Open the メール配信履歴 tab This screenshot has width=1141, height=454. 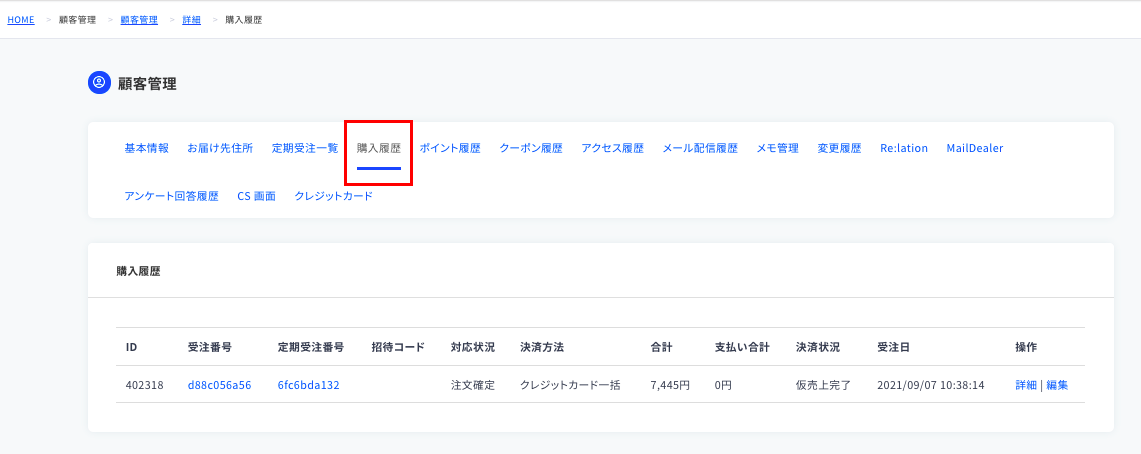[x=700, y=148]
